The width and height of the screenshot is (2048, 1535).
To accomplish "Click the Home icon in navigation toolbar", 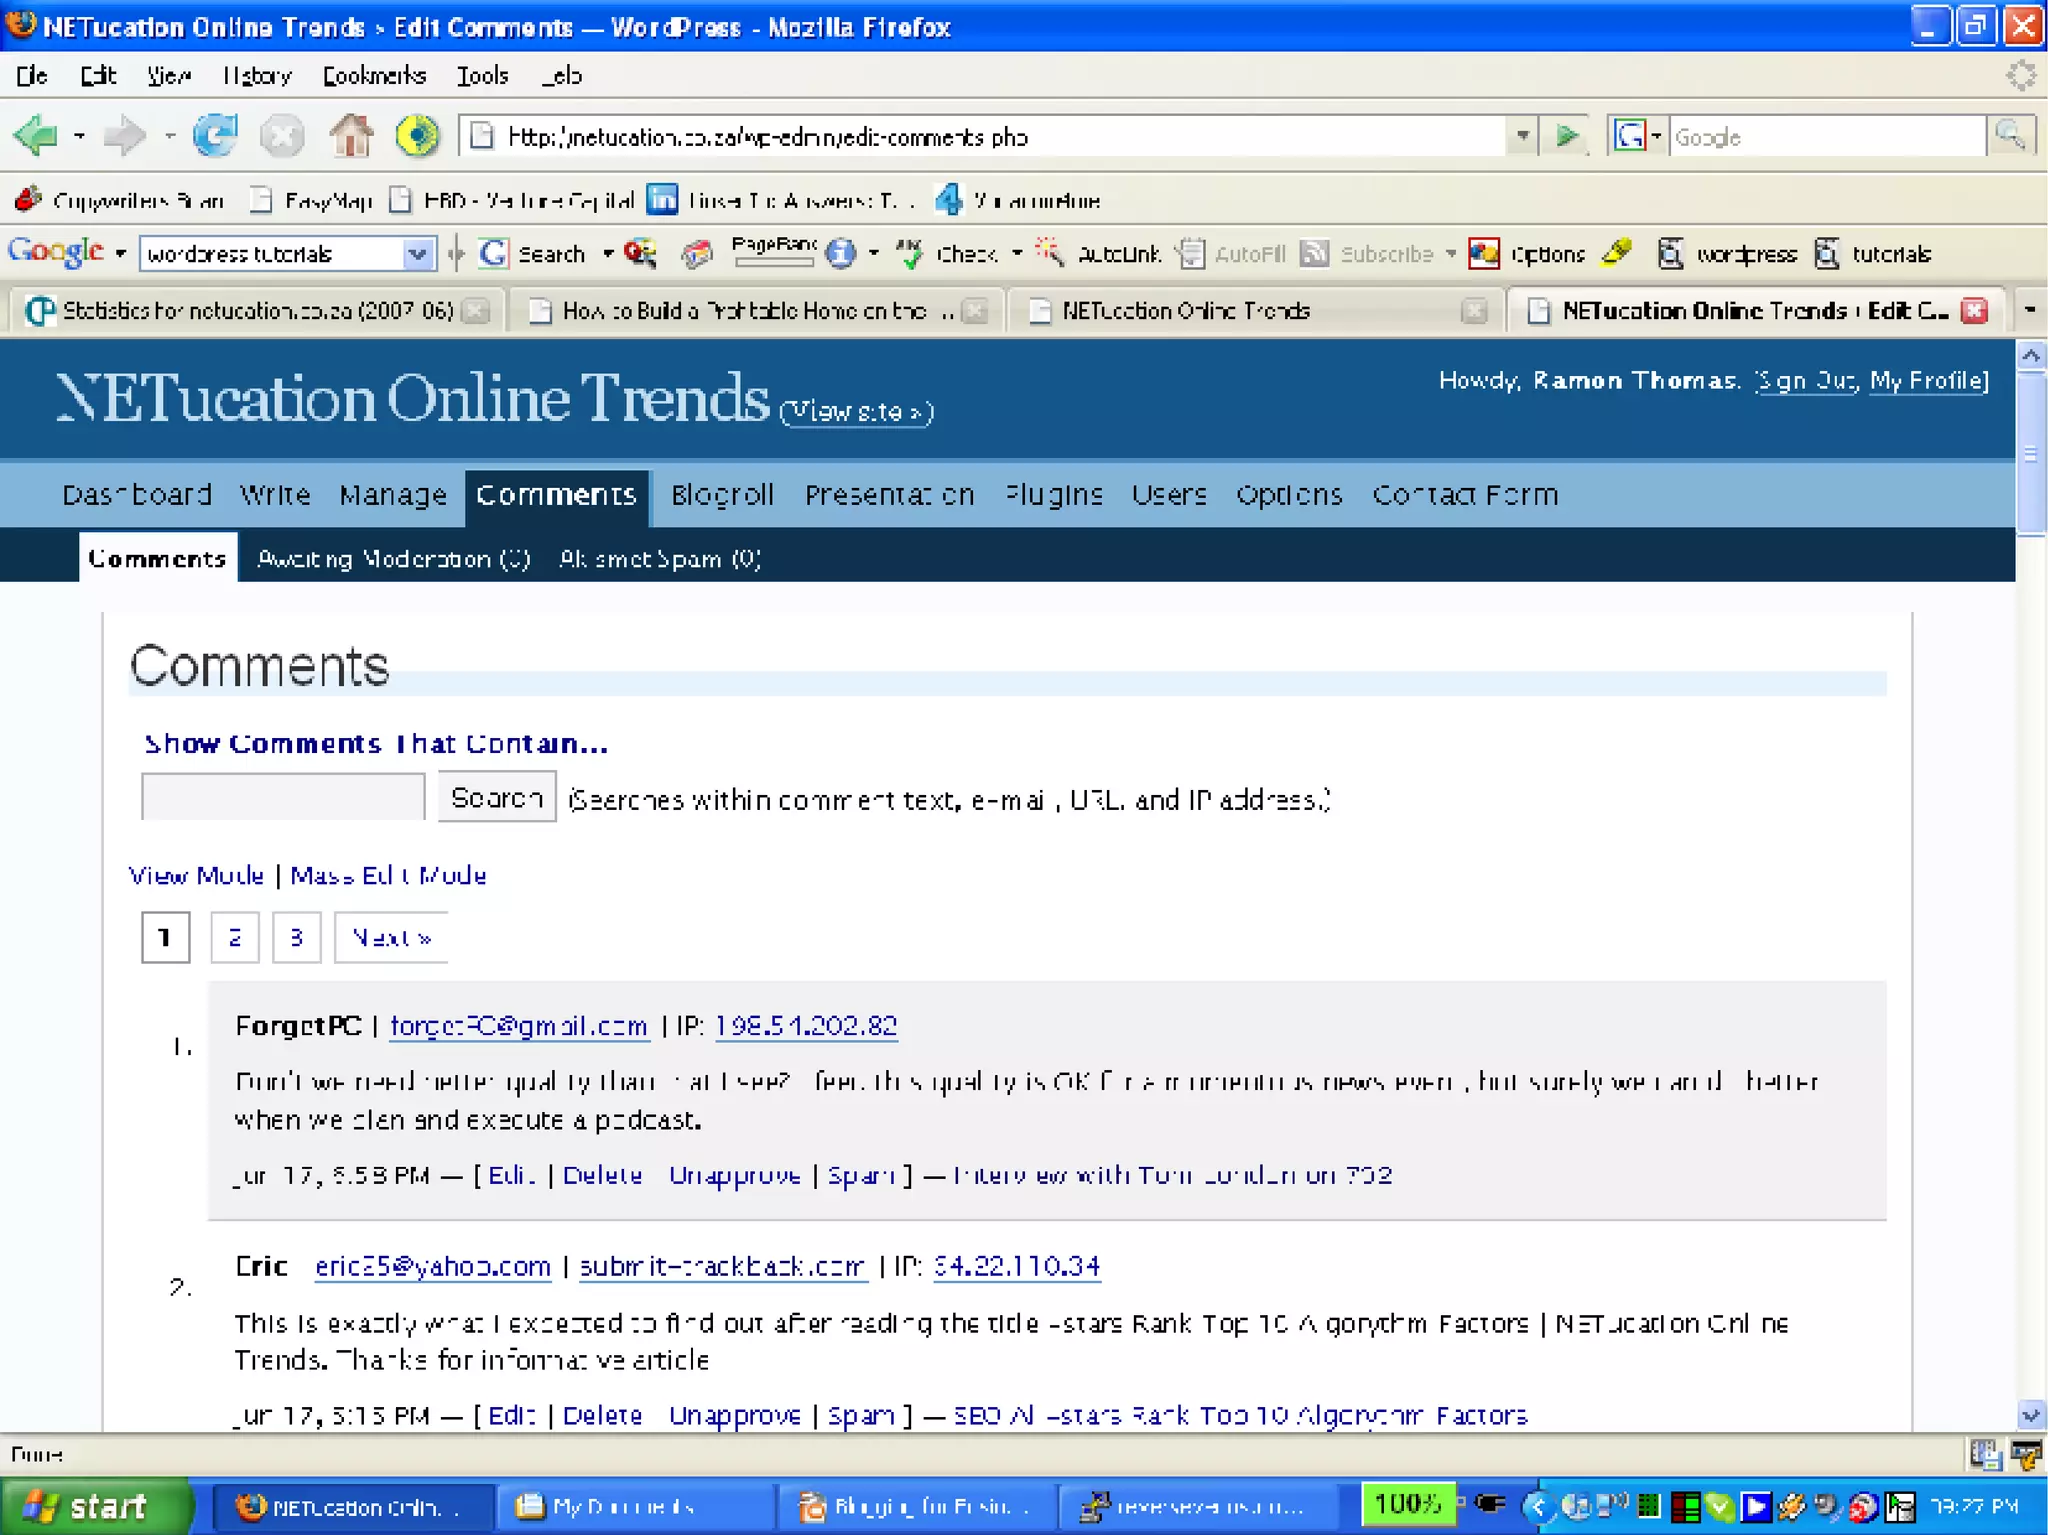I will coord(351,136).
